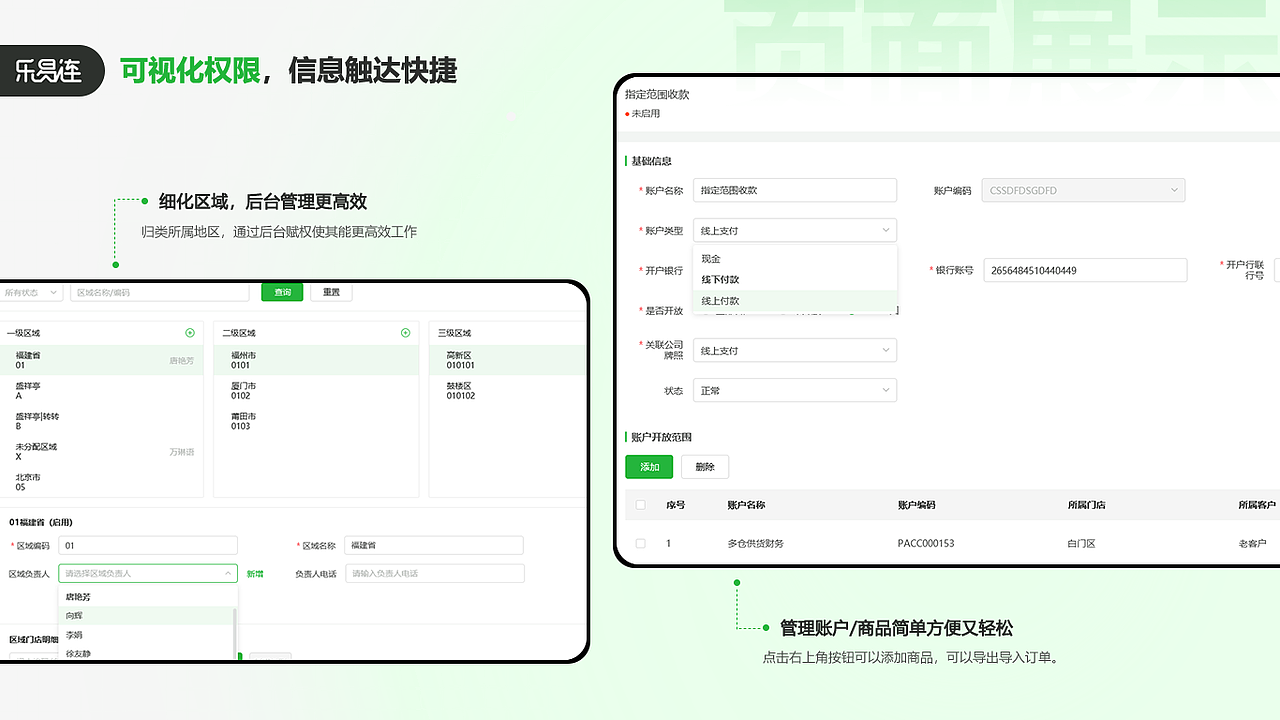Click the 银行账号 input field
This screenshot has height=720, width=1280.
tap(1085, 270)
